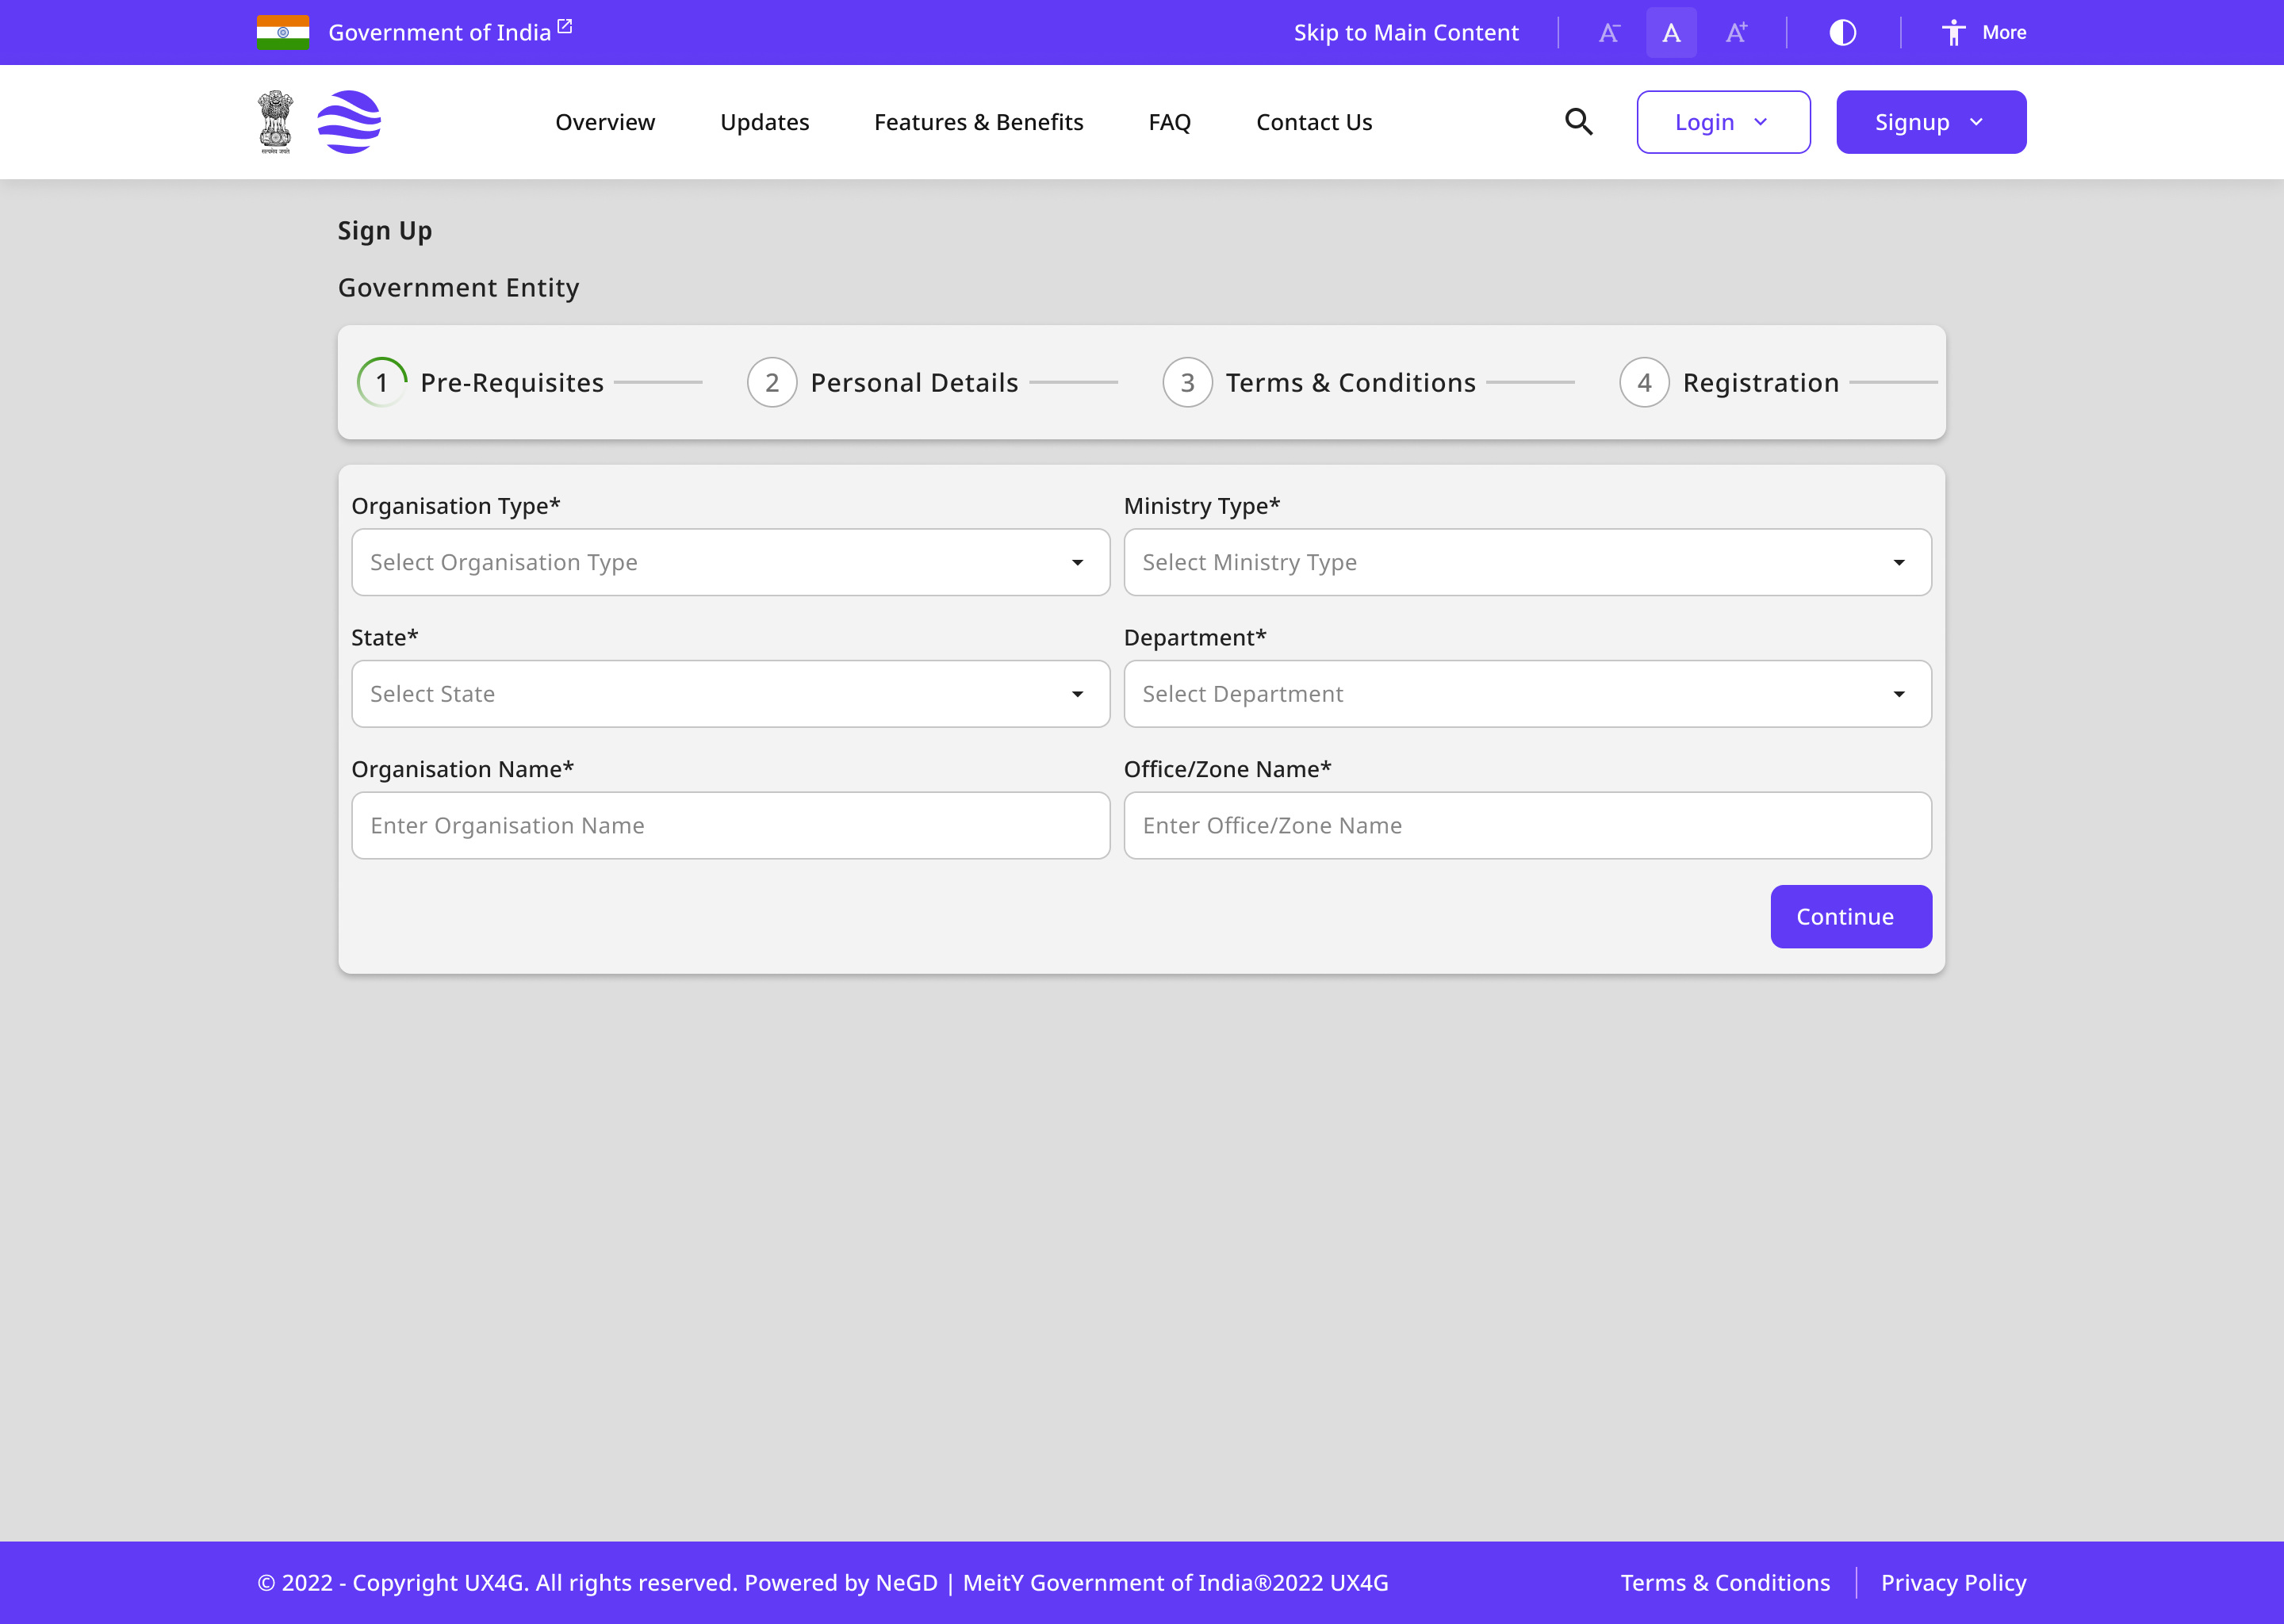Toggle the high contrast mode icon
This screenshot has height=1624, width=2284.
click(1842, 33)
